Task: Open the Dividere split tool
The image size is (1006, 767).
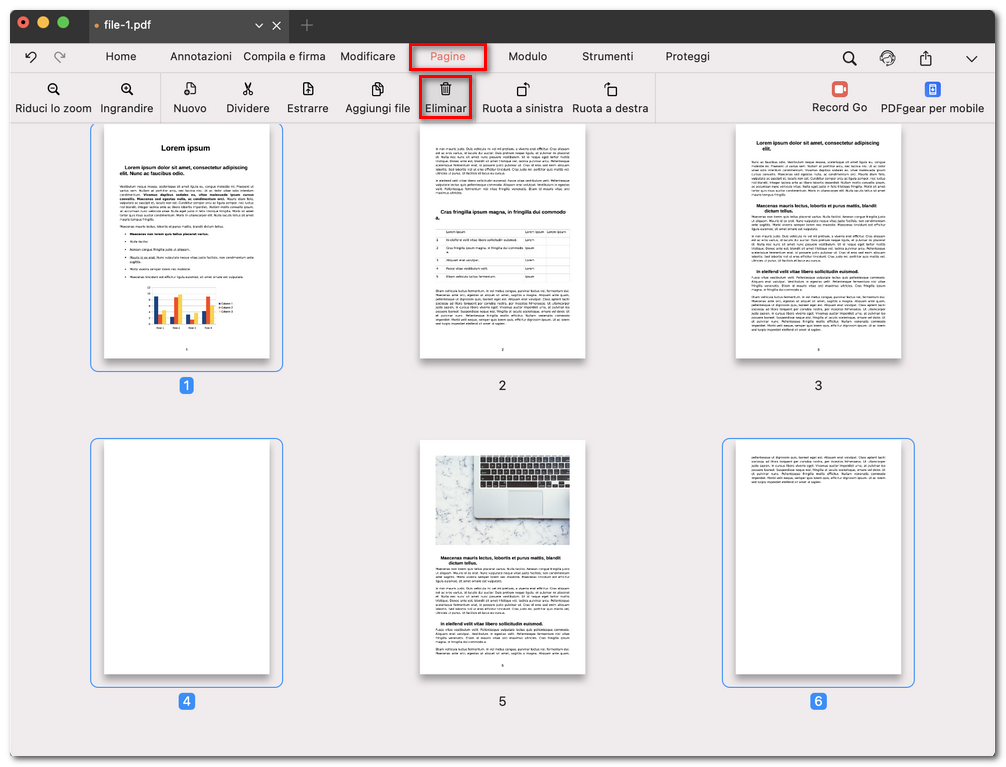Action: click(x=247, y=98)
